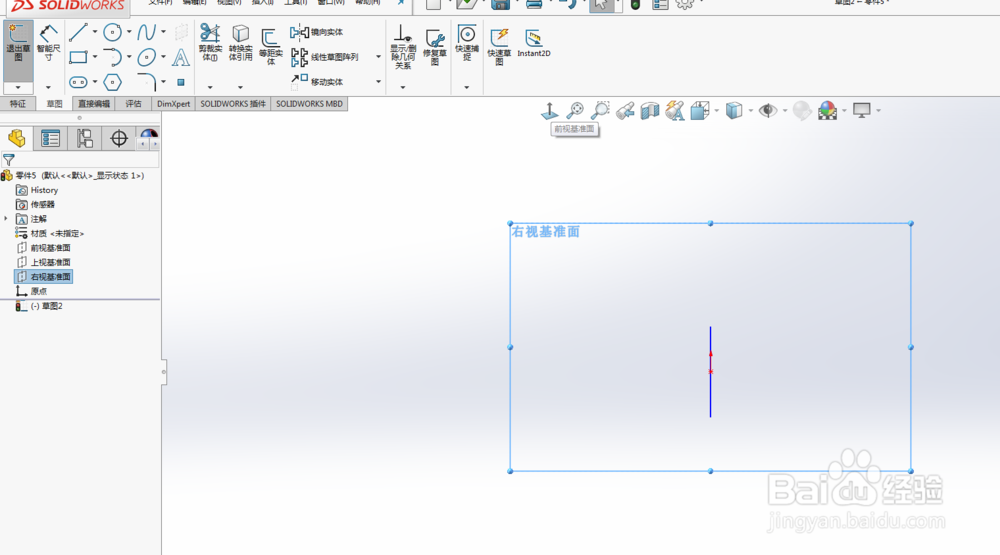Click Mirror Entities (镜向实体) tool
The height and width of the screenshot is (555, 1000).
click(317, 32)
